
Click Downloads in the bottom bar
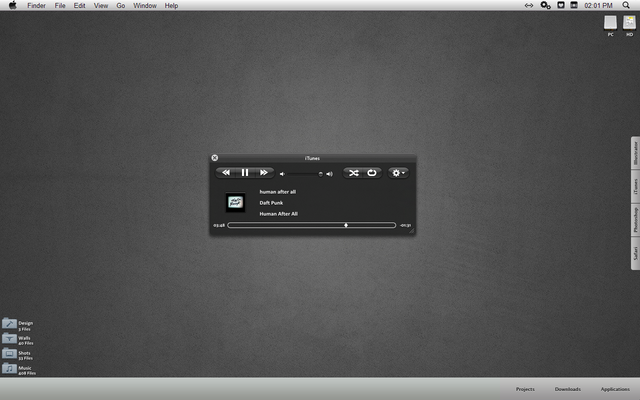pyautogui.click(x=567, y=388)
